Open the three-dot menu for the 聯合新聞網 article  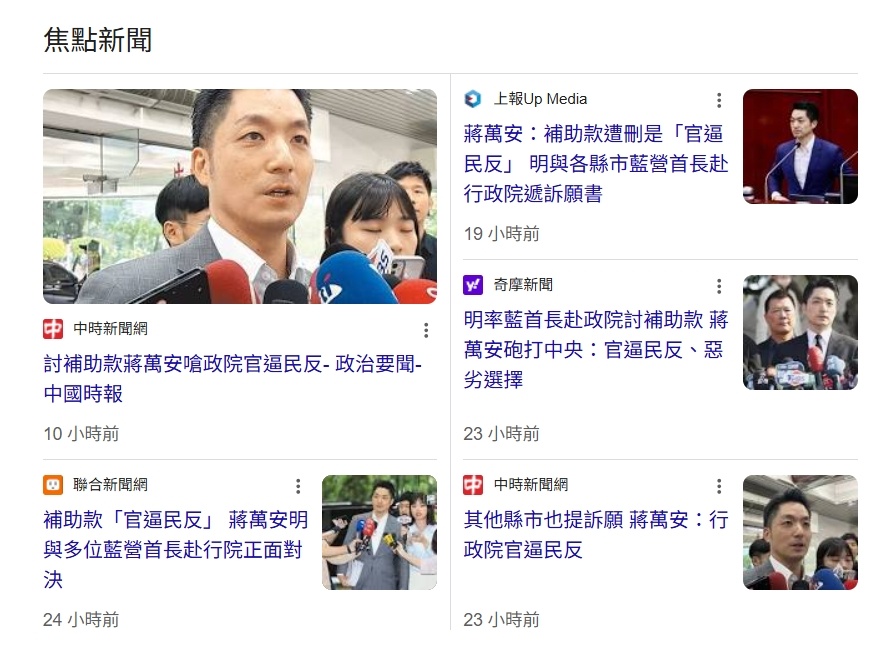point(298,486)
